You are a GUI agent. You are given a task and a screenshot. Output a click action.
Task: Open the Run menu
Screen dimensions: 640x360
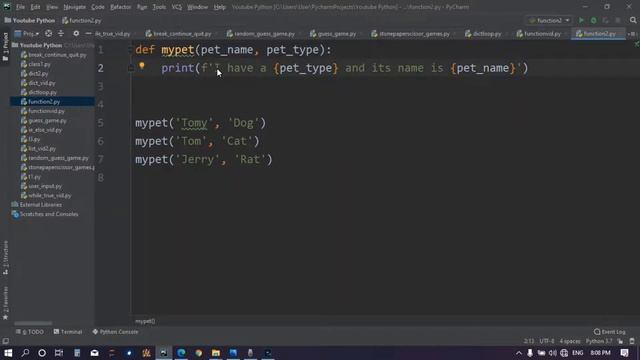tap(142, 7)
